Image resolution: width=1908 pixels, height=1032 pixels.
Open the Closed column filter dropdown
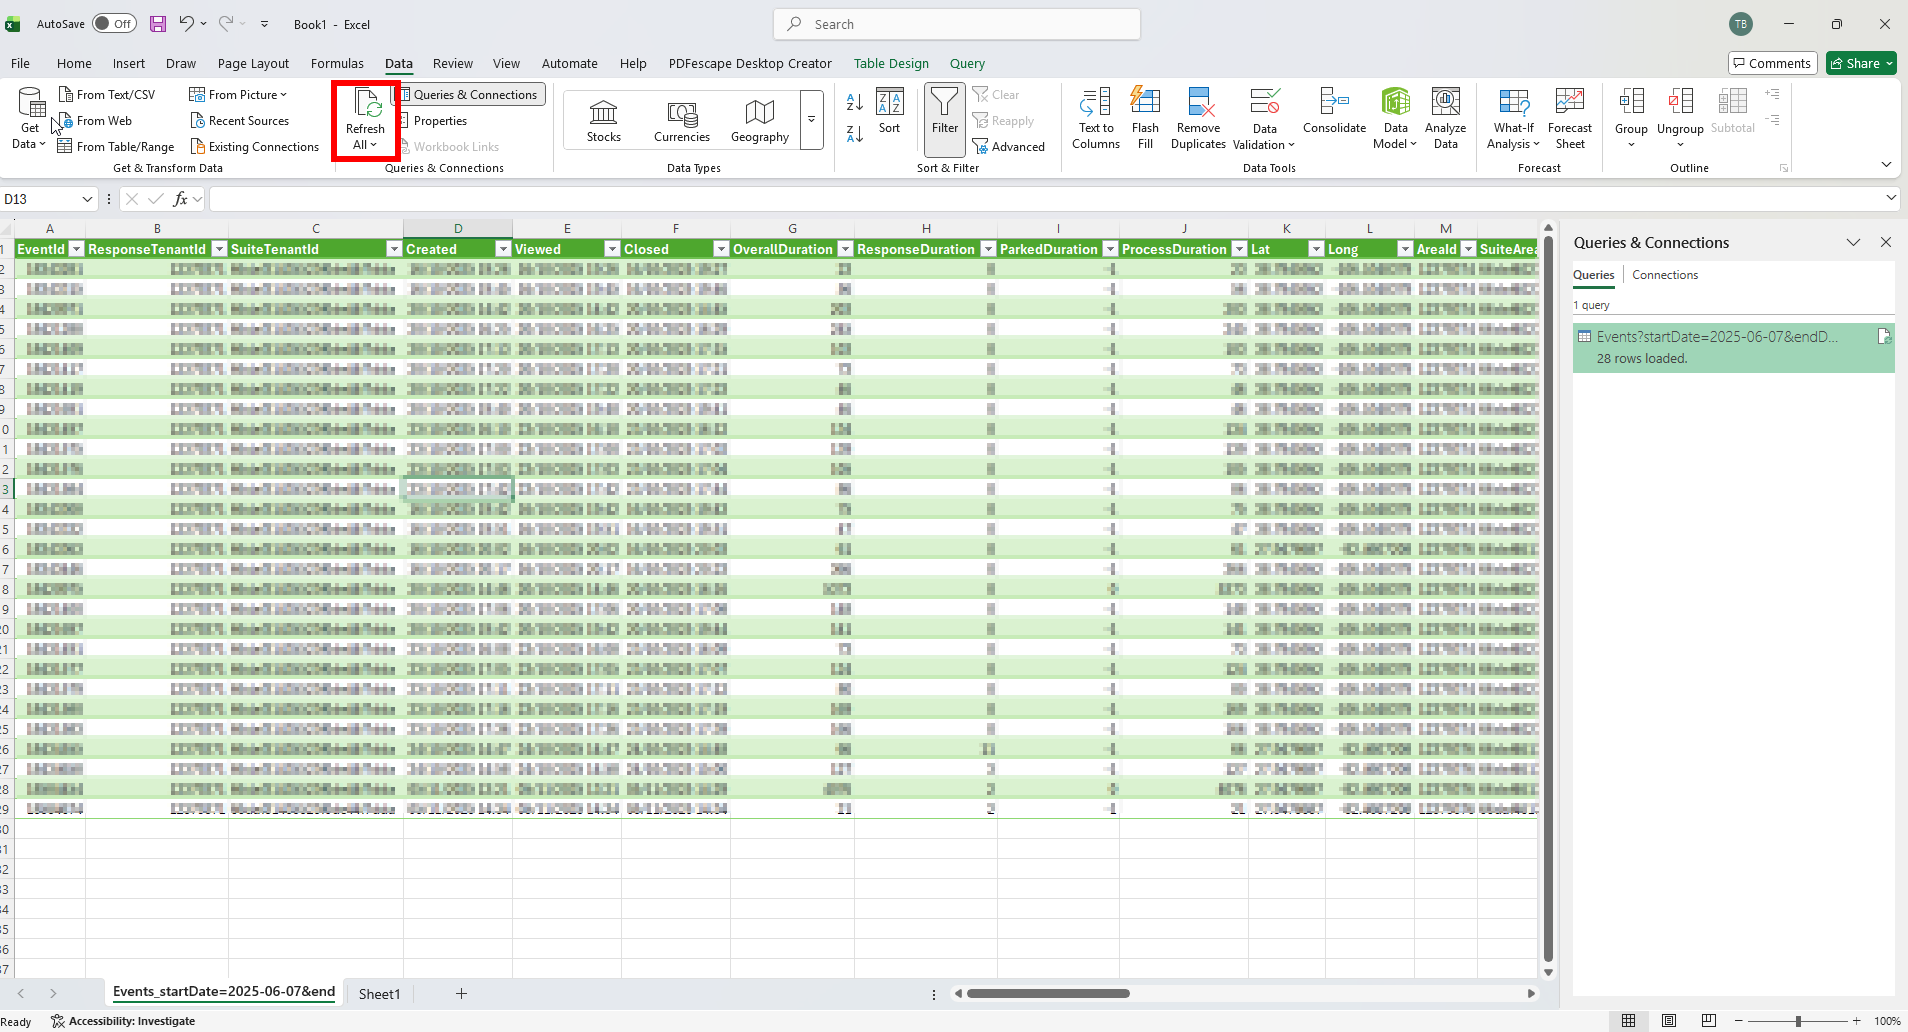coord(720,249)
